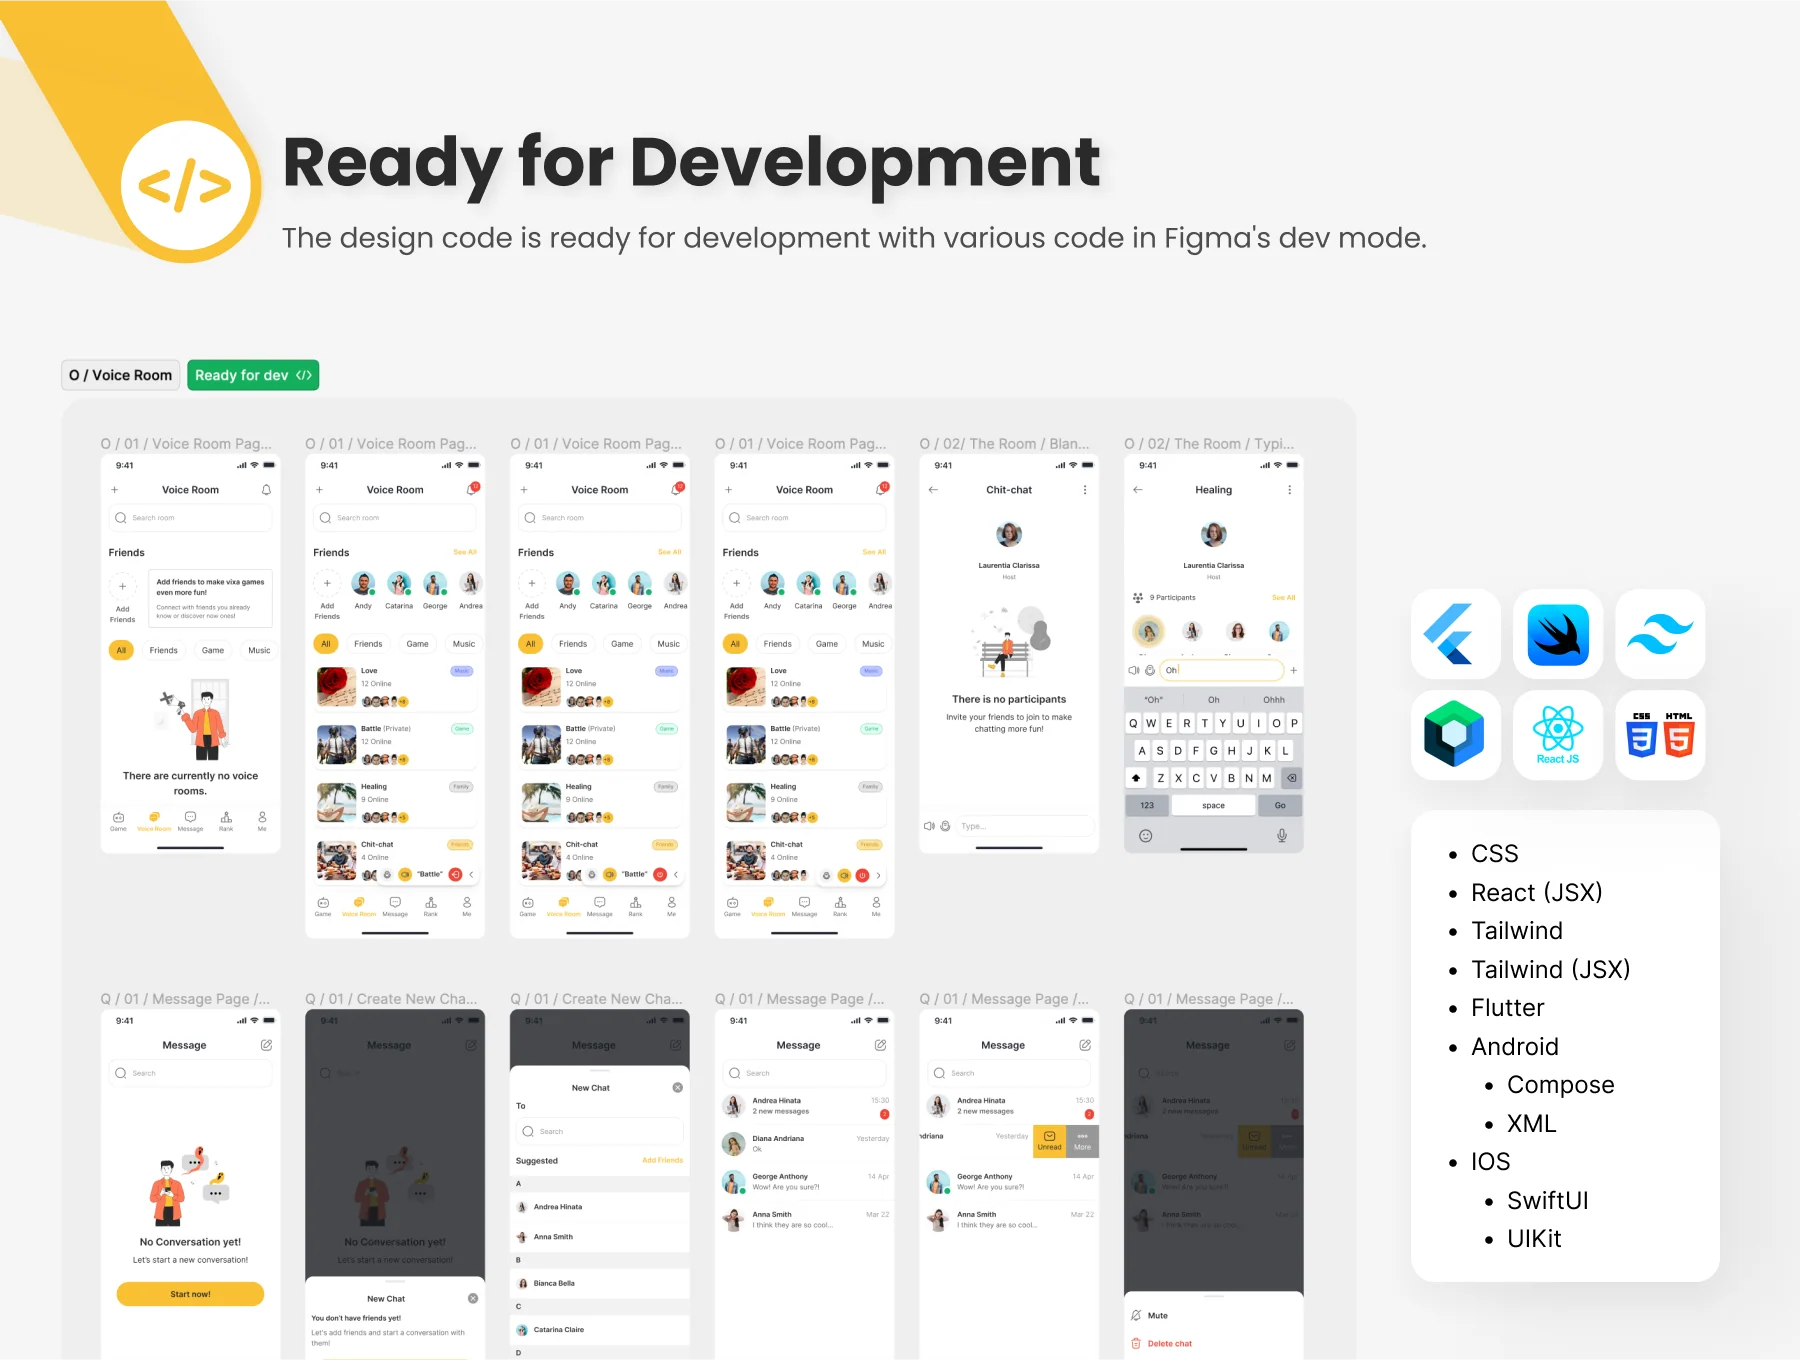The height and width of the screenshot is (1360, 1800).
Task: Click the "O / 02/ The Room / Blan..." frame title
Action: click(1004, 443)
